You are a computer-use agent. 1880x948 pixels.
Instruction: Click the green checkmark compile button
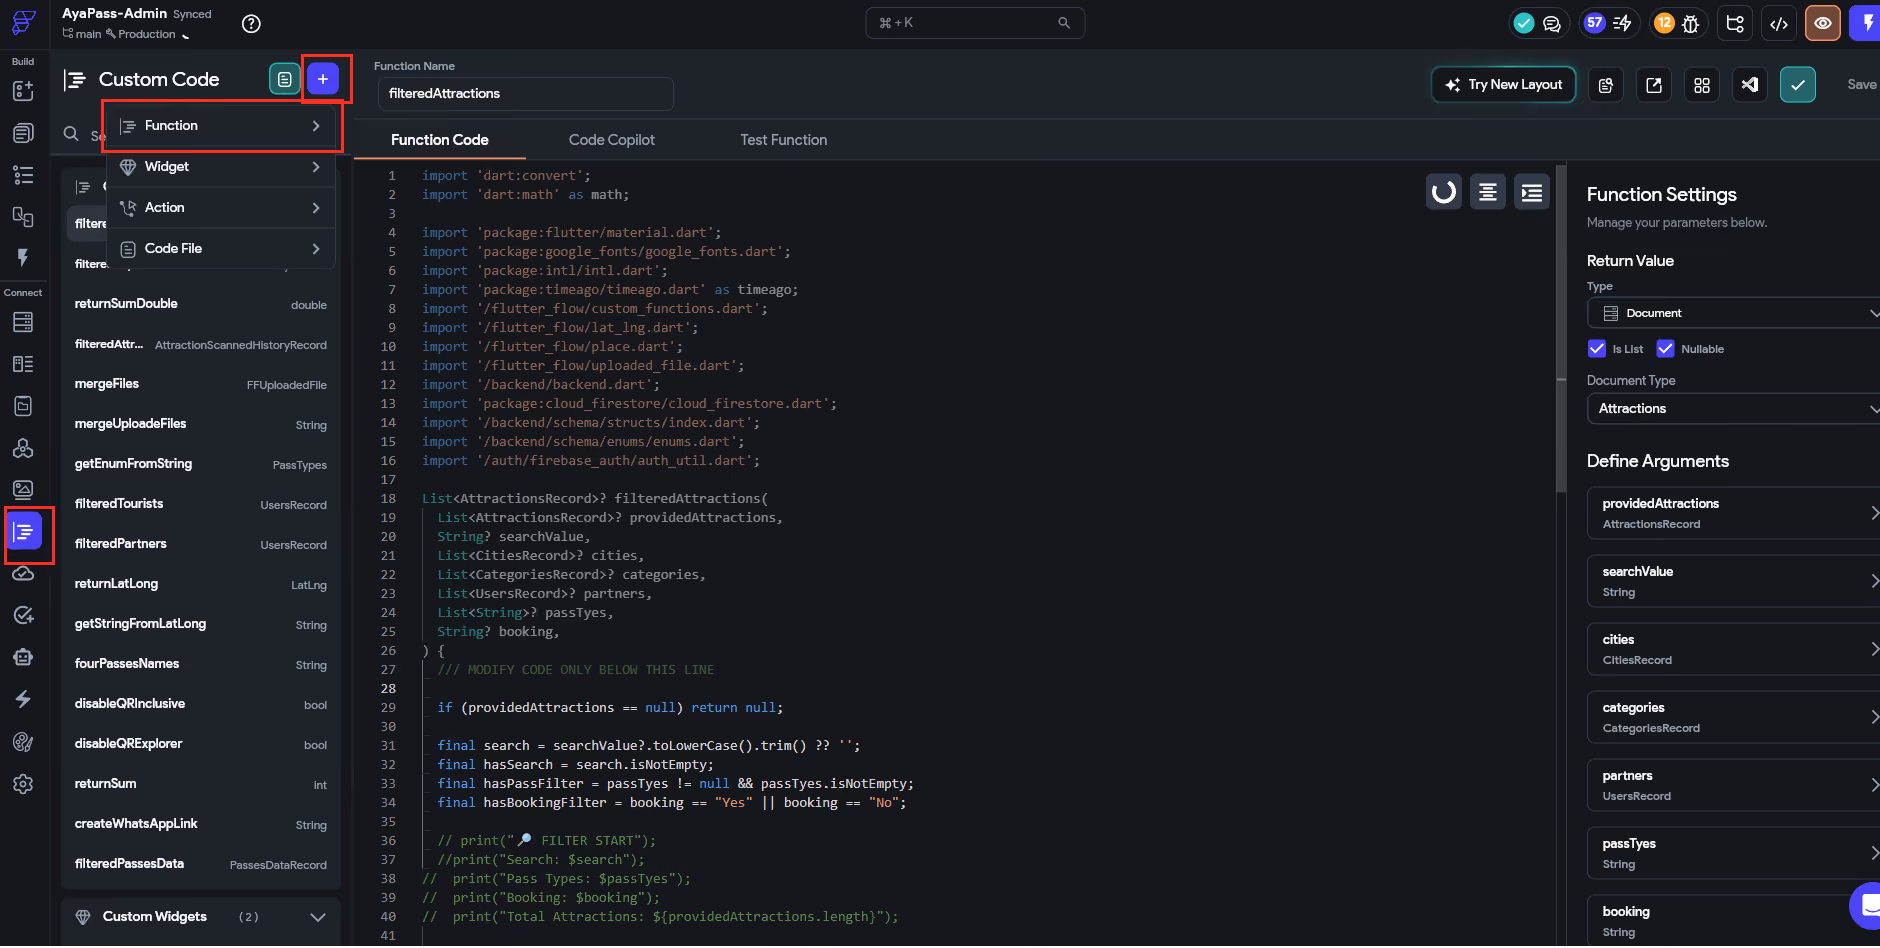point(1798,85)
